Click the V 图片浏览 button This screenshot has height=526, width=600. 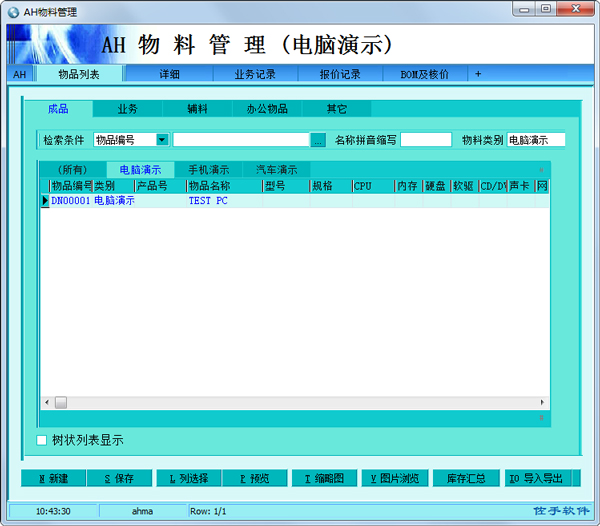(x=395, y=478)
